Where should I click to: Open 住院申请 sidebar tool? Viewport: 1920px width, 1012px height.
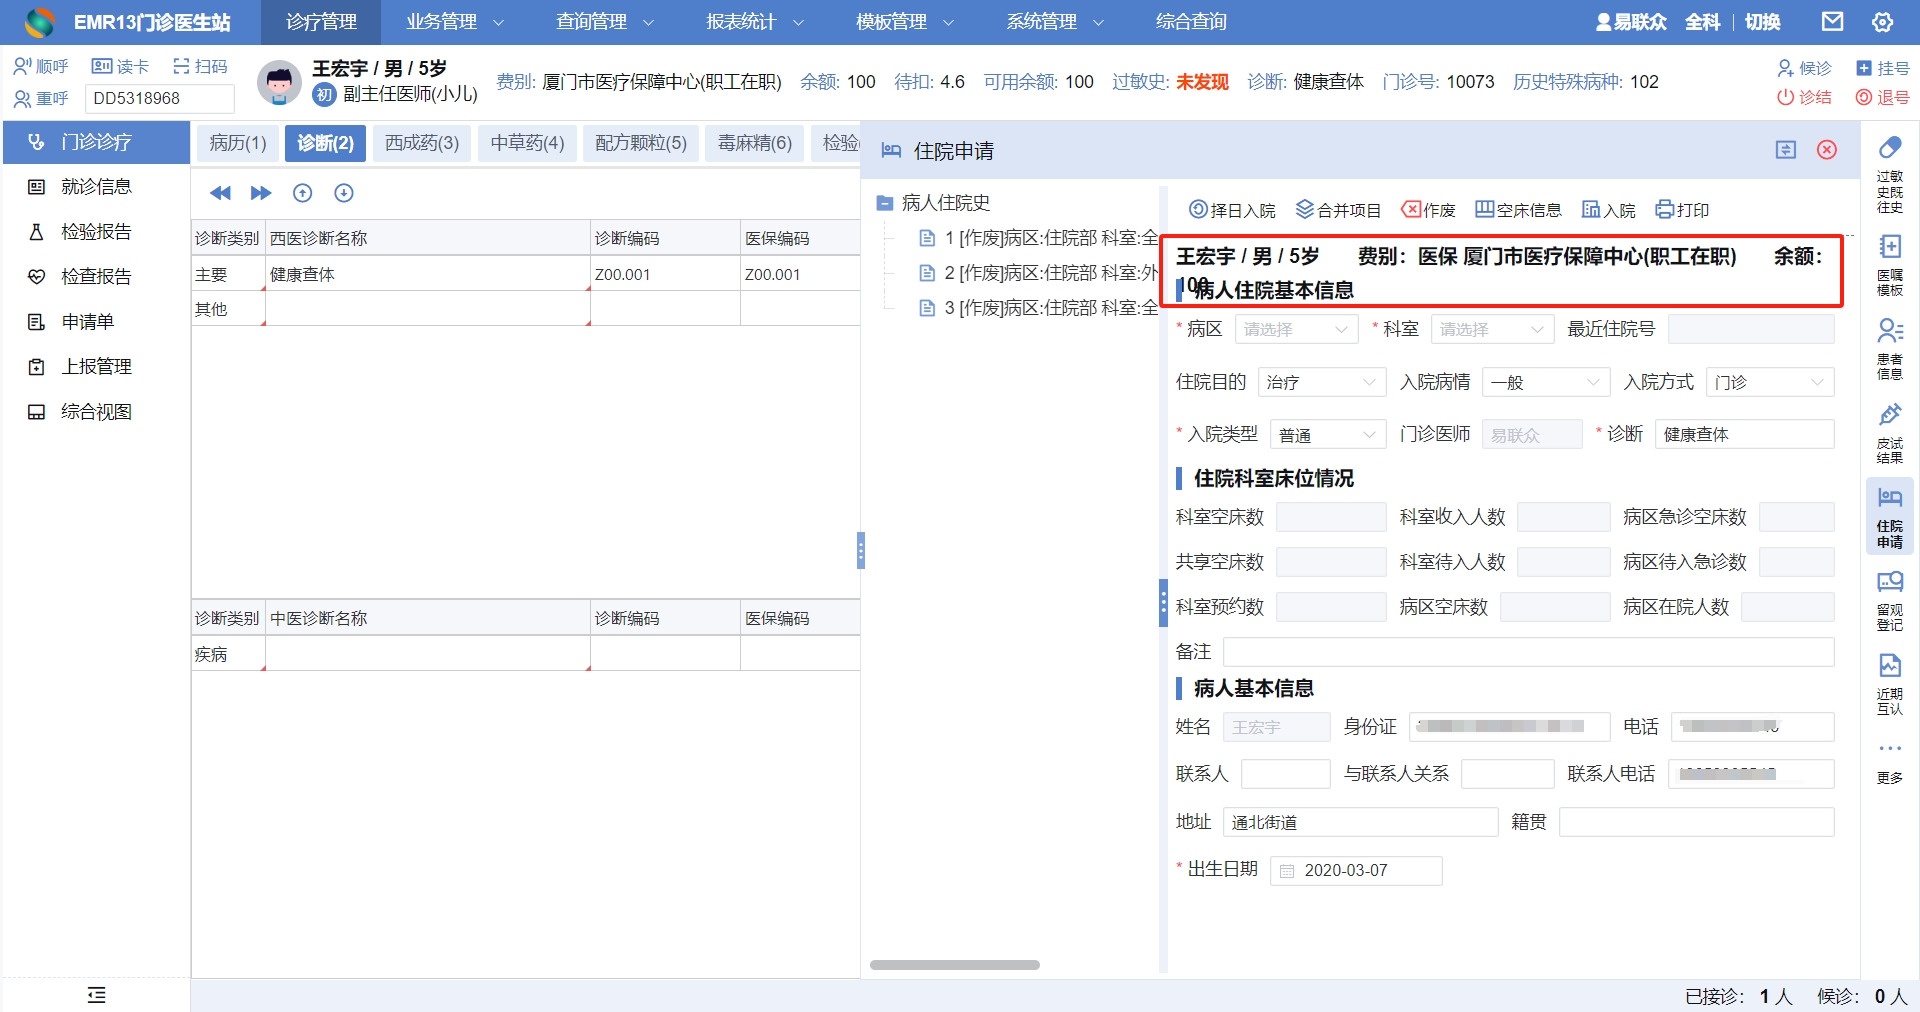1890,516
